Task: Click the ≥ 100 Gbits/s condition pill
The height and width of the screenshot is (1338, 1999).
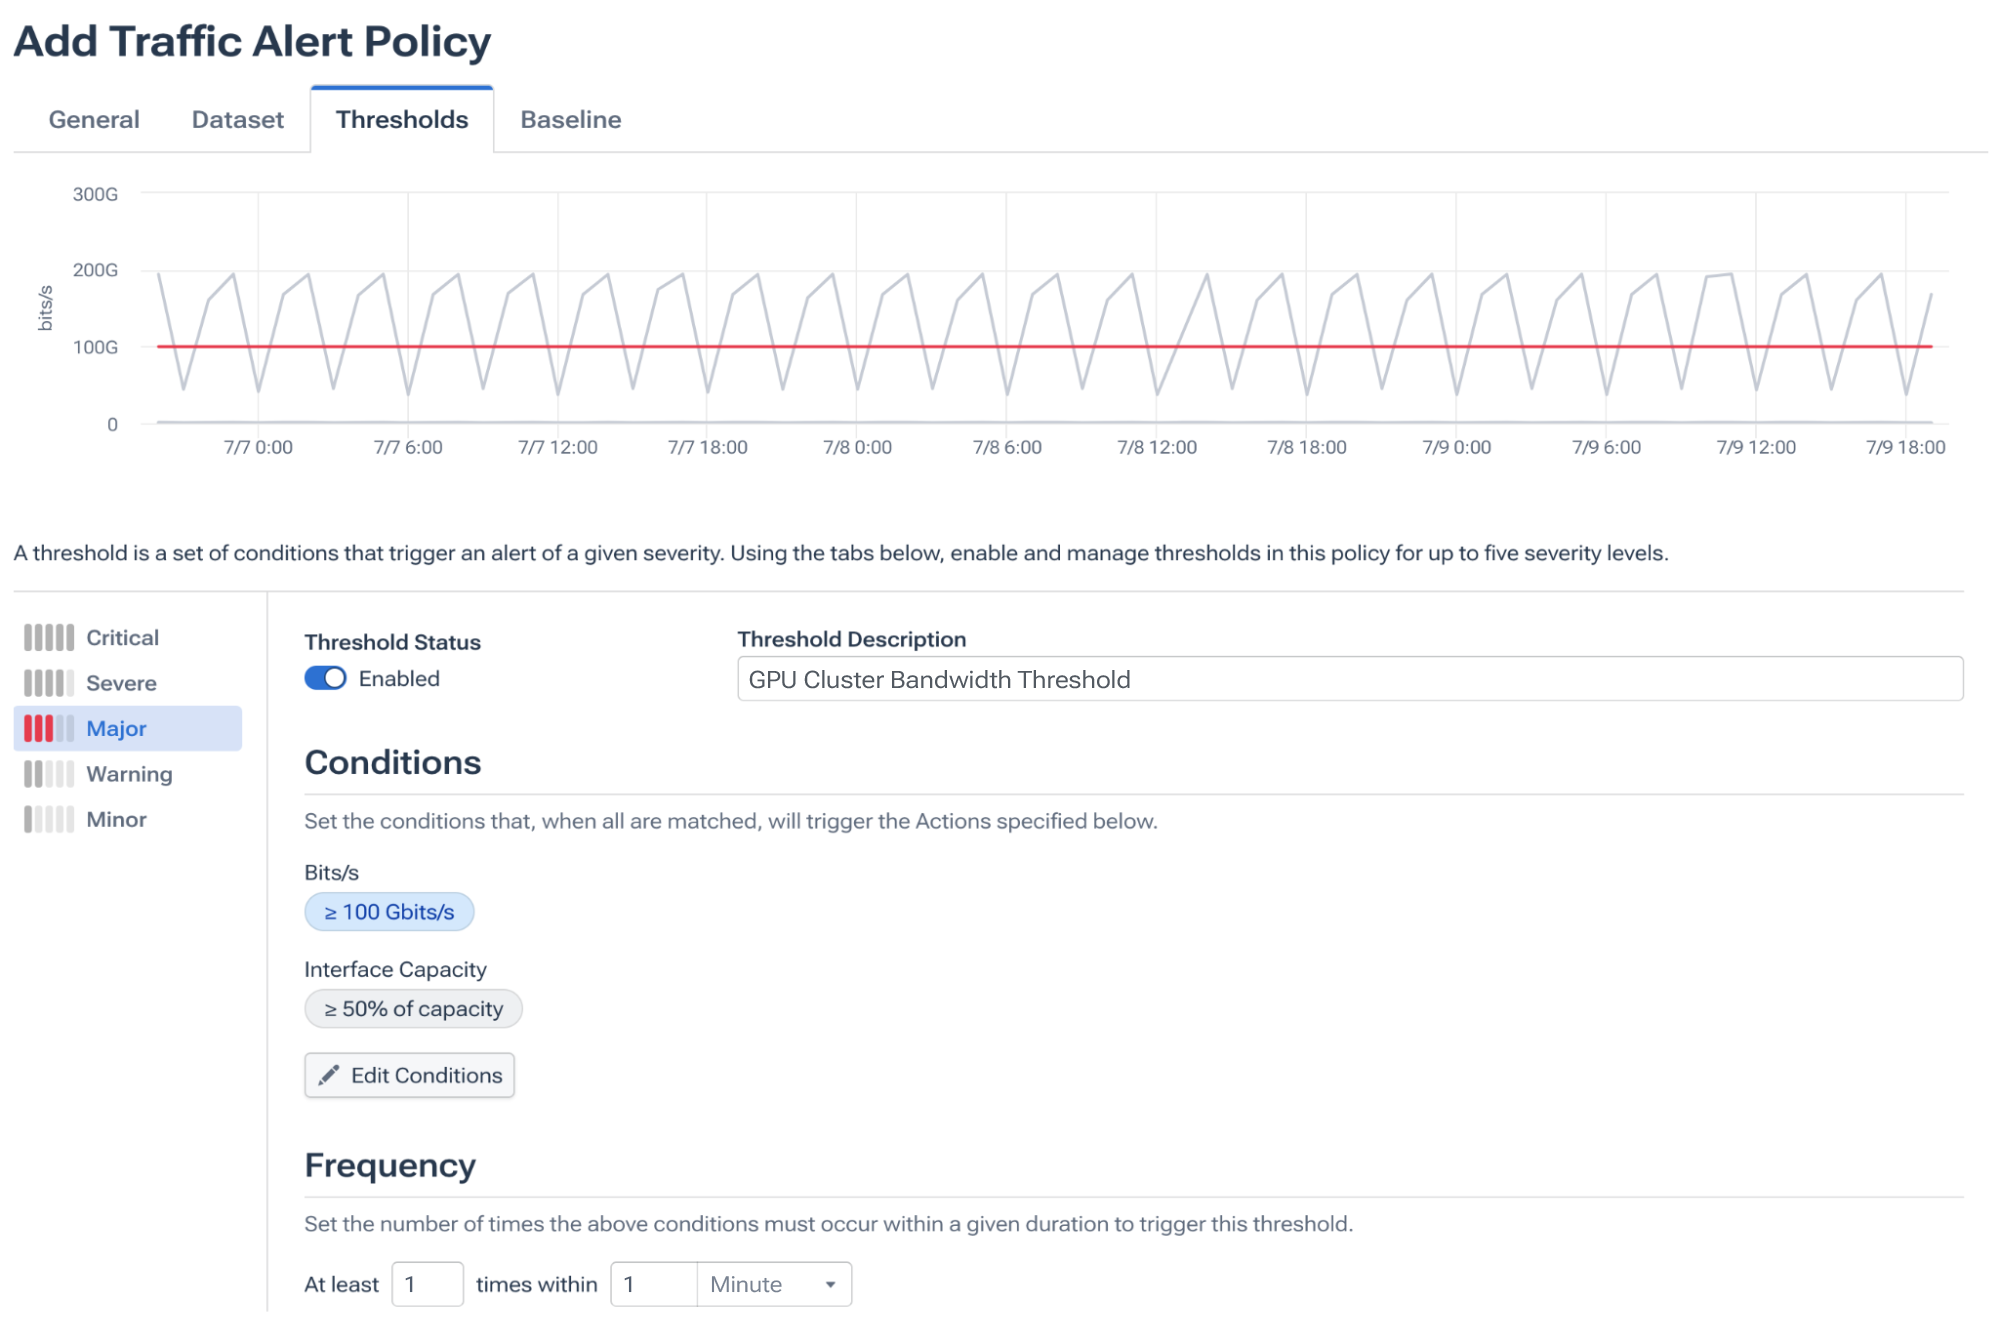Action: point(389,912)
